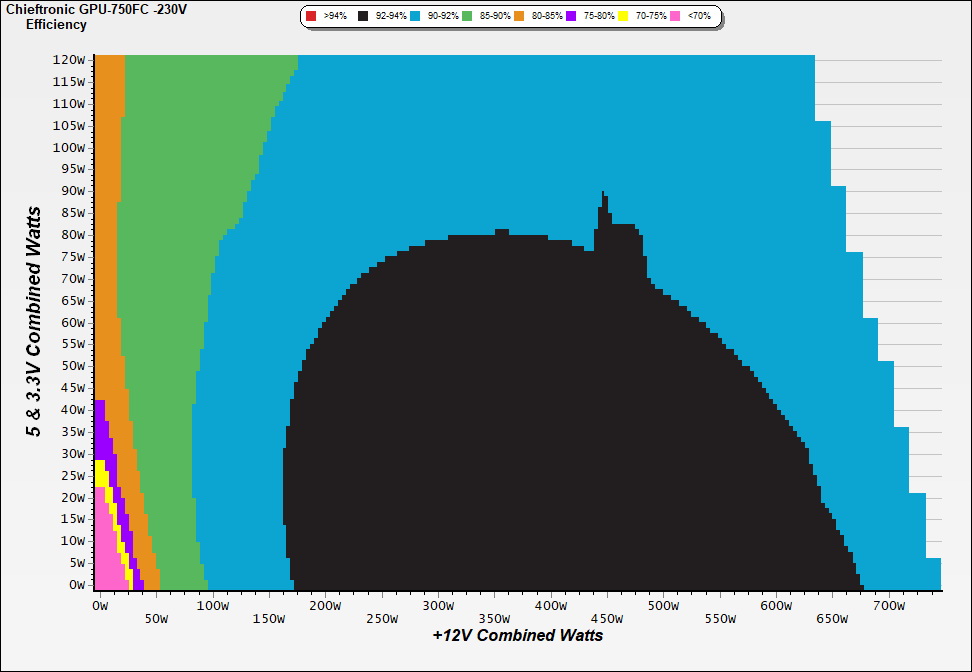Click the +12V Combined Watts axis title
The image size is (972, 672).
pos(518,635)
